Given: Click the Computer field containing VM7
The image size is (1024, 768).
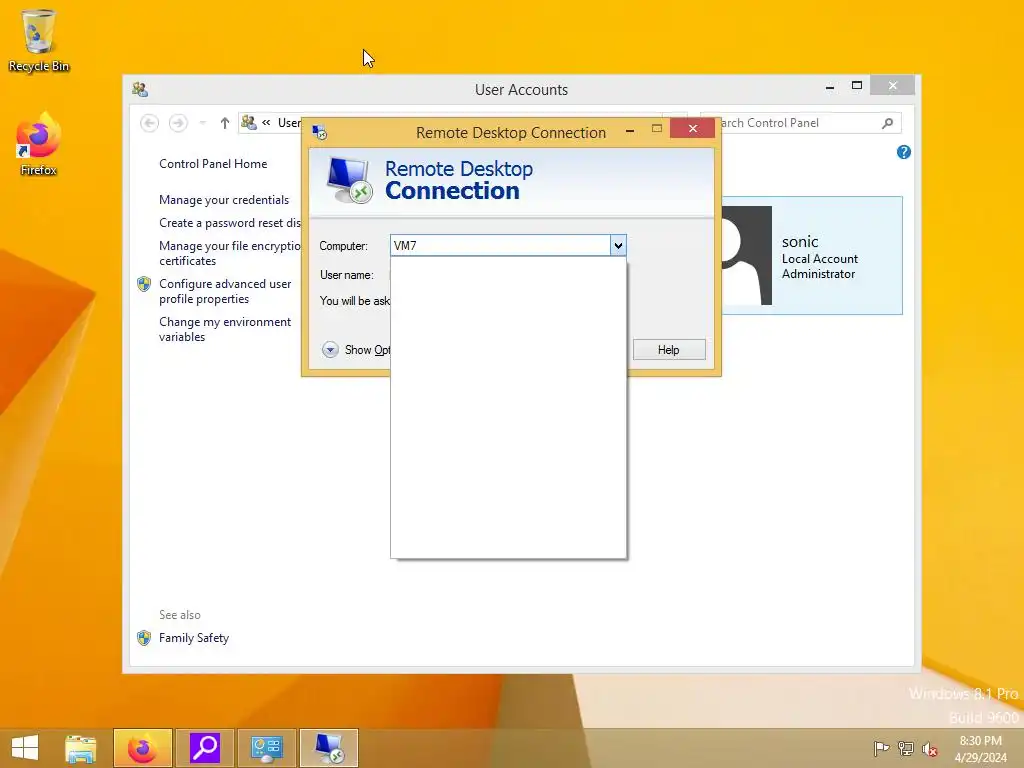Looking at the screenshot, I should 500,246.
